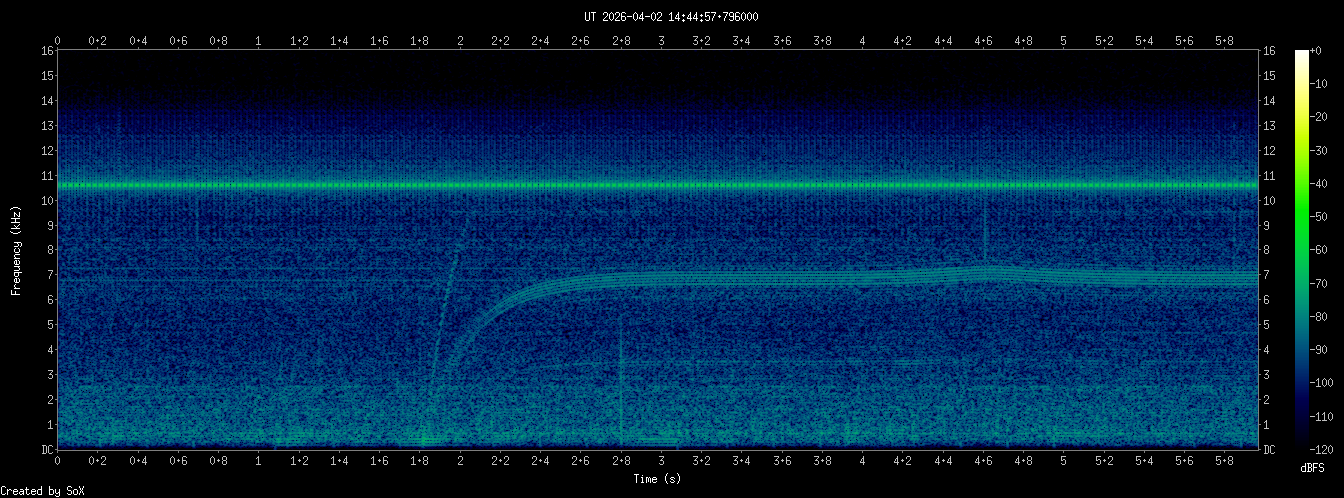Viewport: 1344px width, 498px height.
Task: Click the 7 kHz label on the right axis
Action: [x=1267, y=275]
